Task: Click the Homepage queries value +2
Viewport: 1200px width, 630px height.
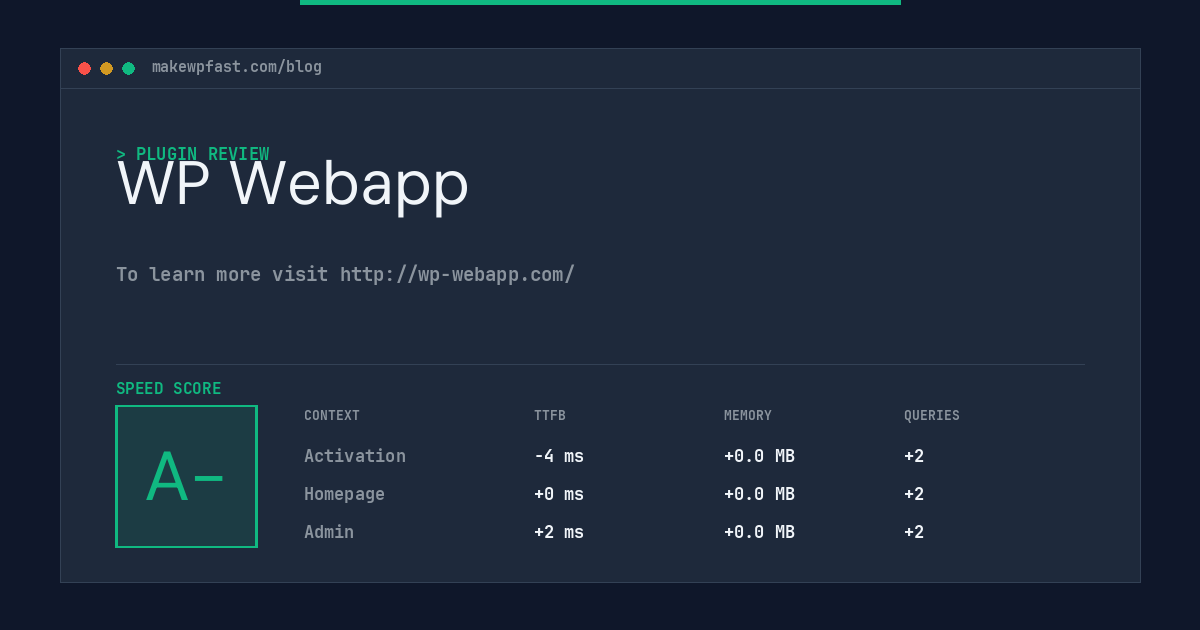Action: pyautogui.click(x=914, y=494)
